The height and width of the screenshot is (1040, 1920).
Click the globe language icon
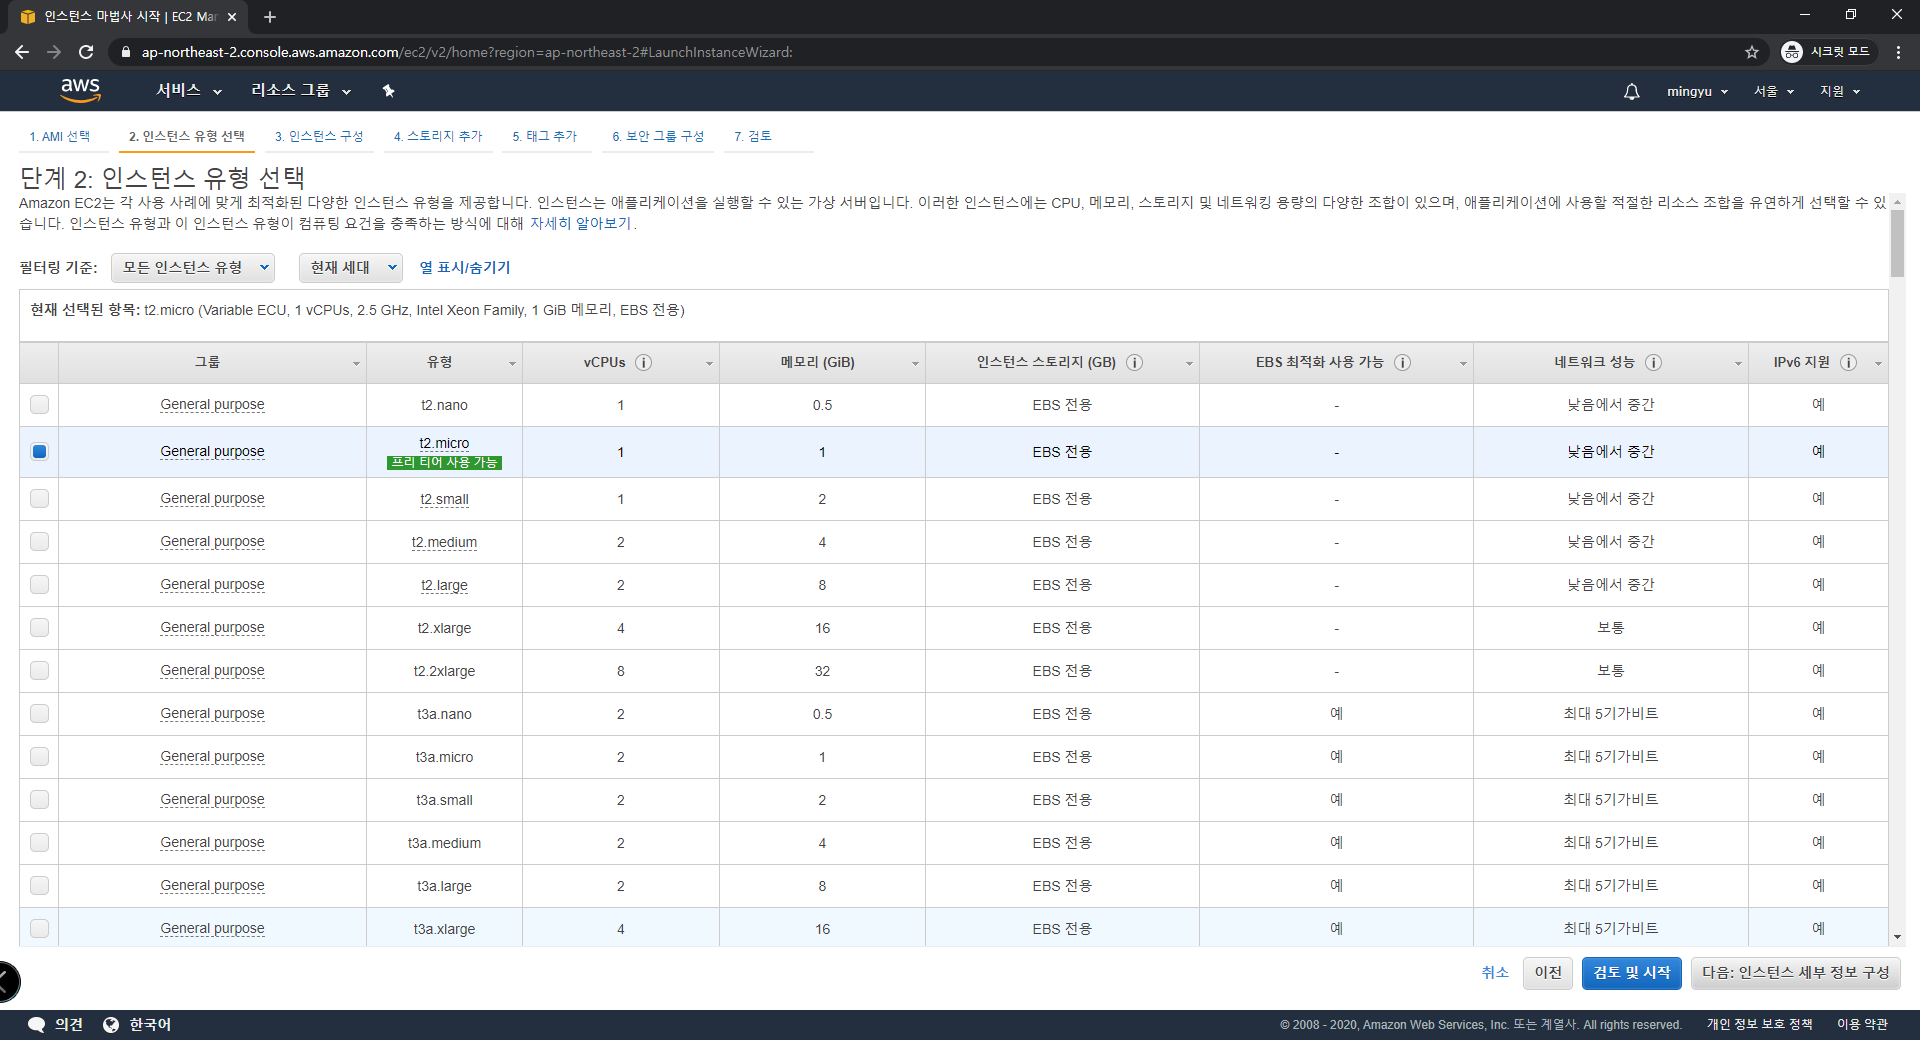(111, 1024)
